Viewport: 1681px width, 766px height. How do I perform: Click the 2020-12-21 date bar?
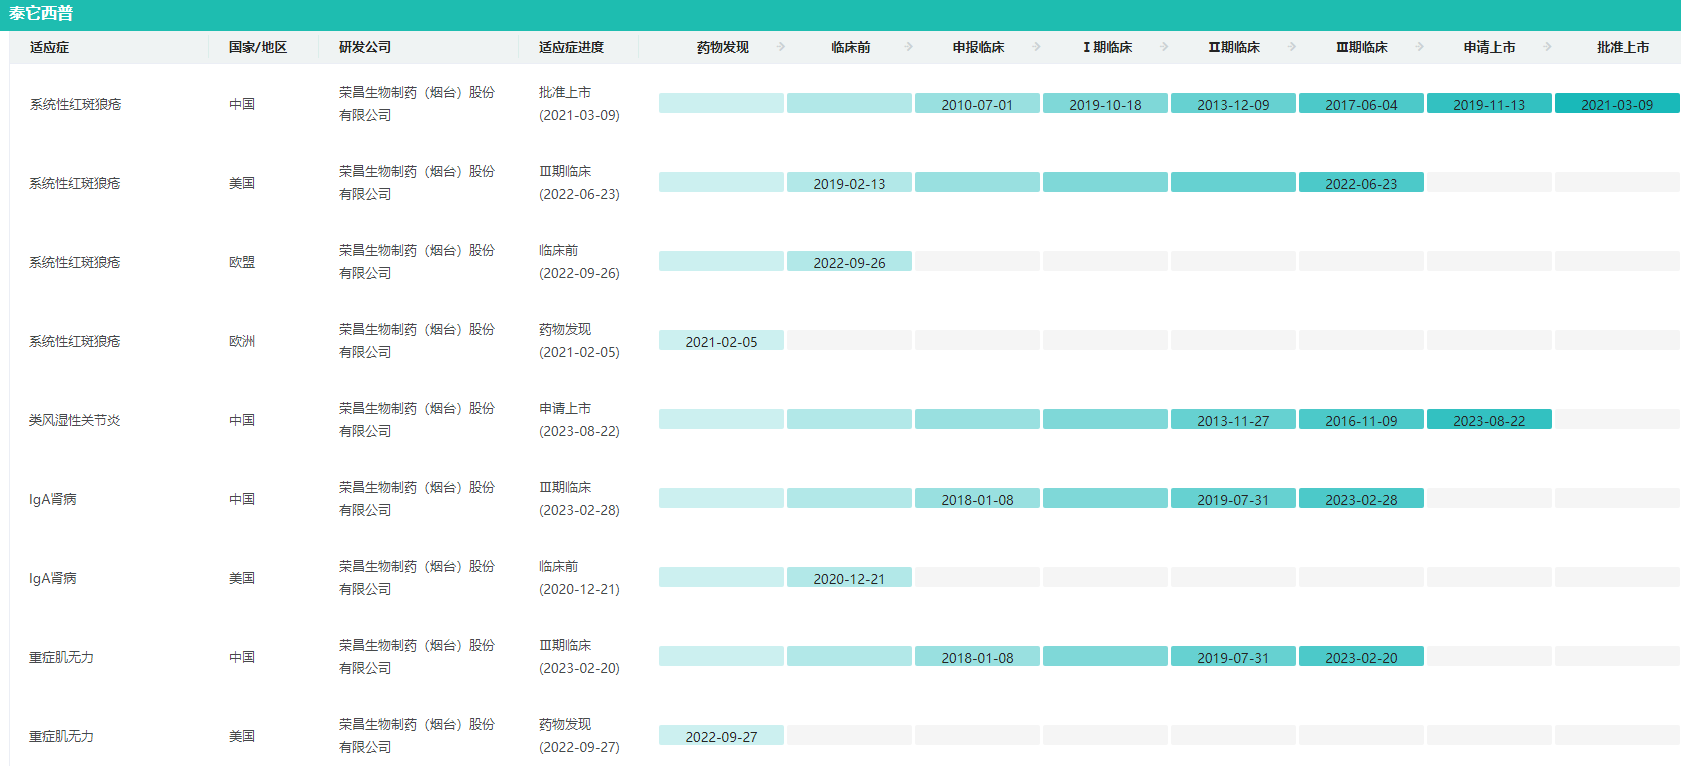pos(849,578)
